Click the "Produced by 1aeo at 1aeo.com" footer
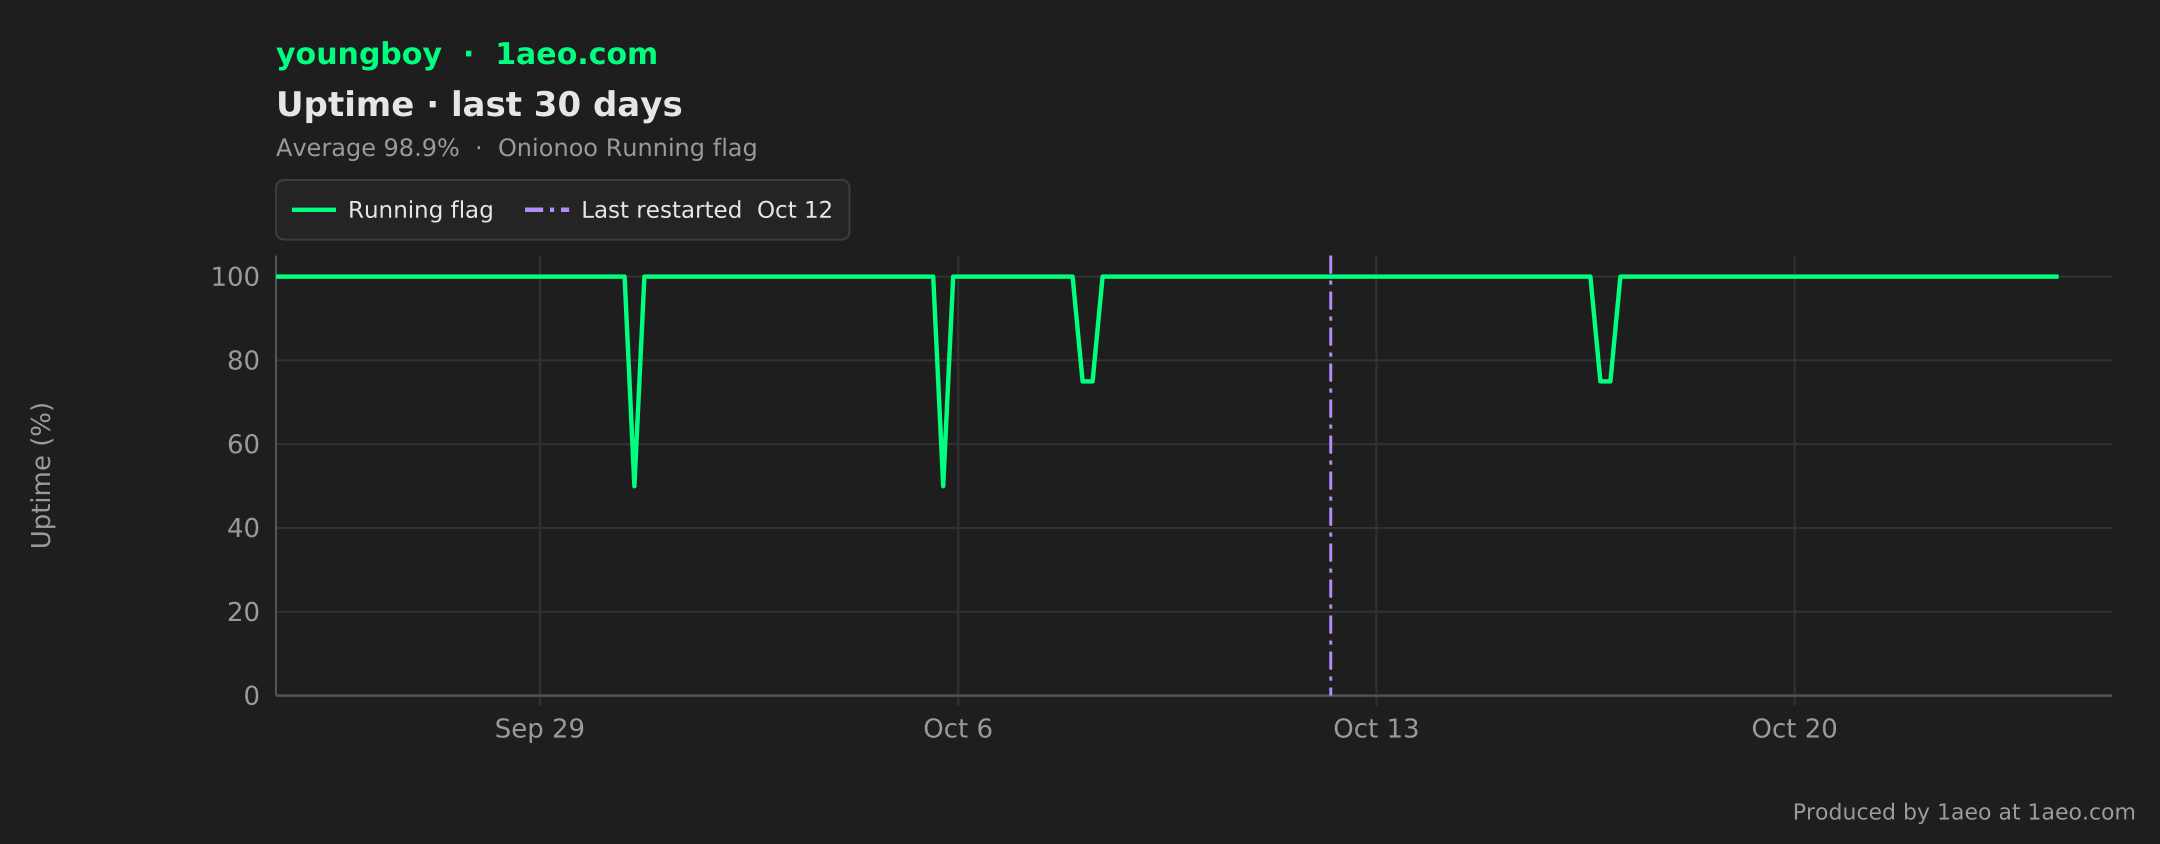This screenshot has width=2160, height=844. pos(1964,812)
